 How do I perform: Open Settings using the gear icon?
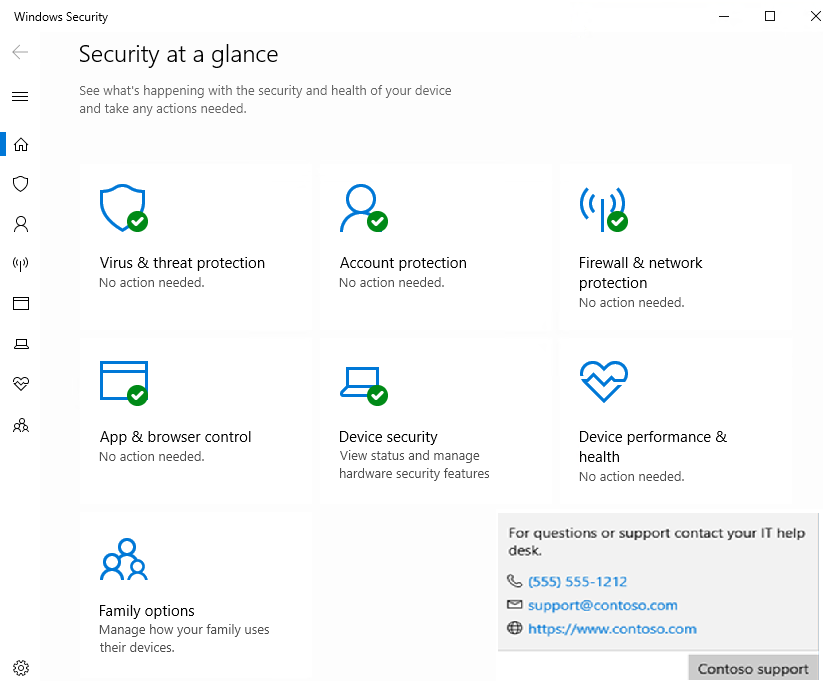(x=20, y=667)
